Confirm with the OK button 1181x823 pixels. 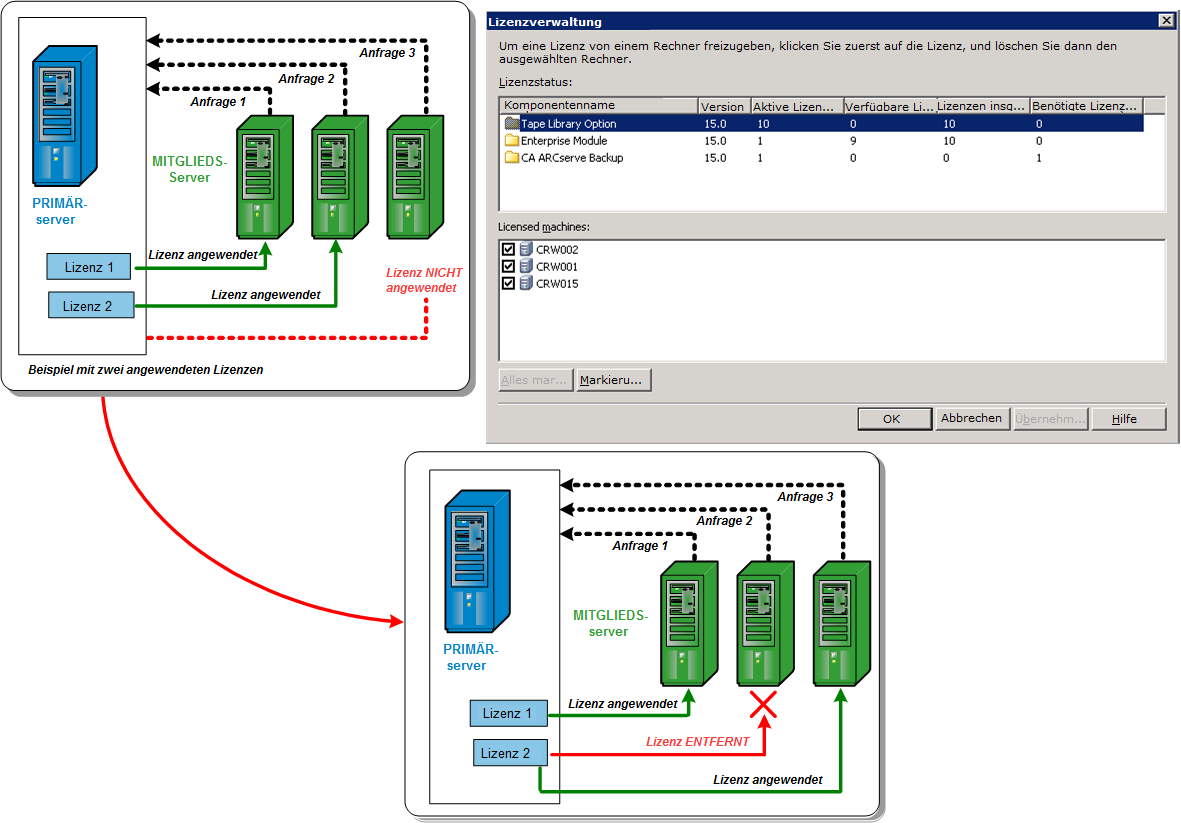click(x=894, y=419)
